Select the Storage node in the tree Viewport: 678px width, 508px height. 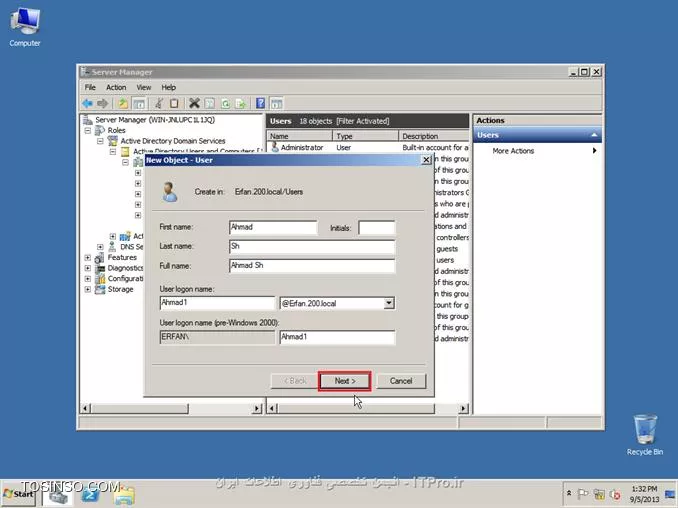click(x=120, y=289)
